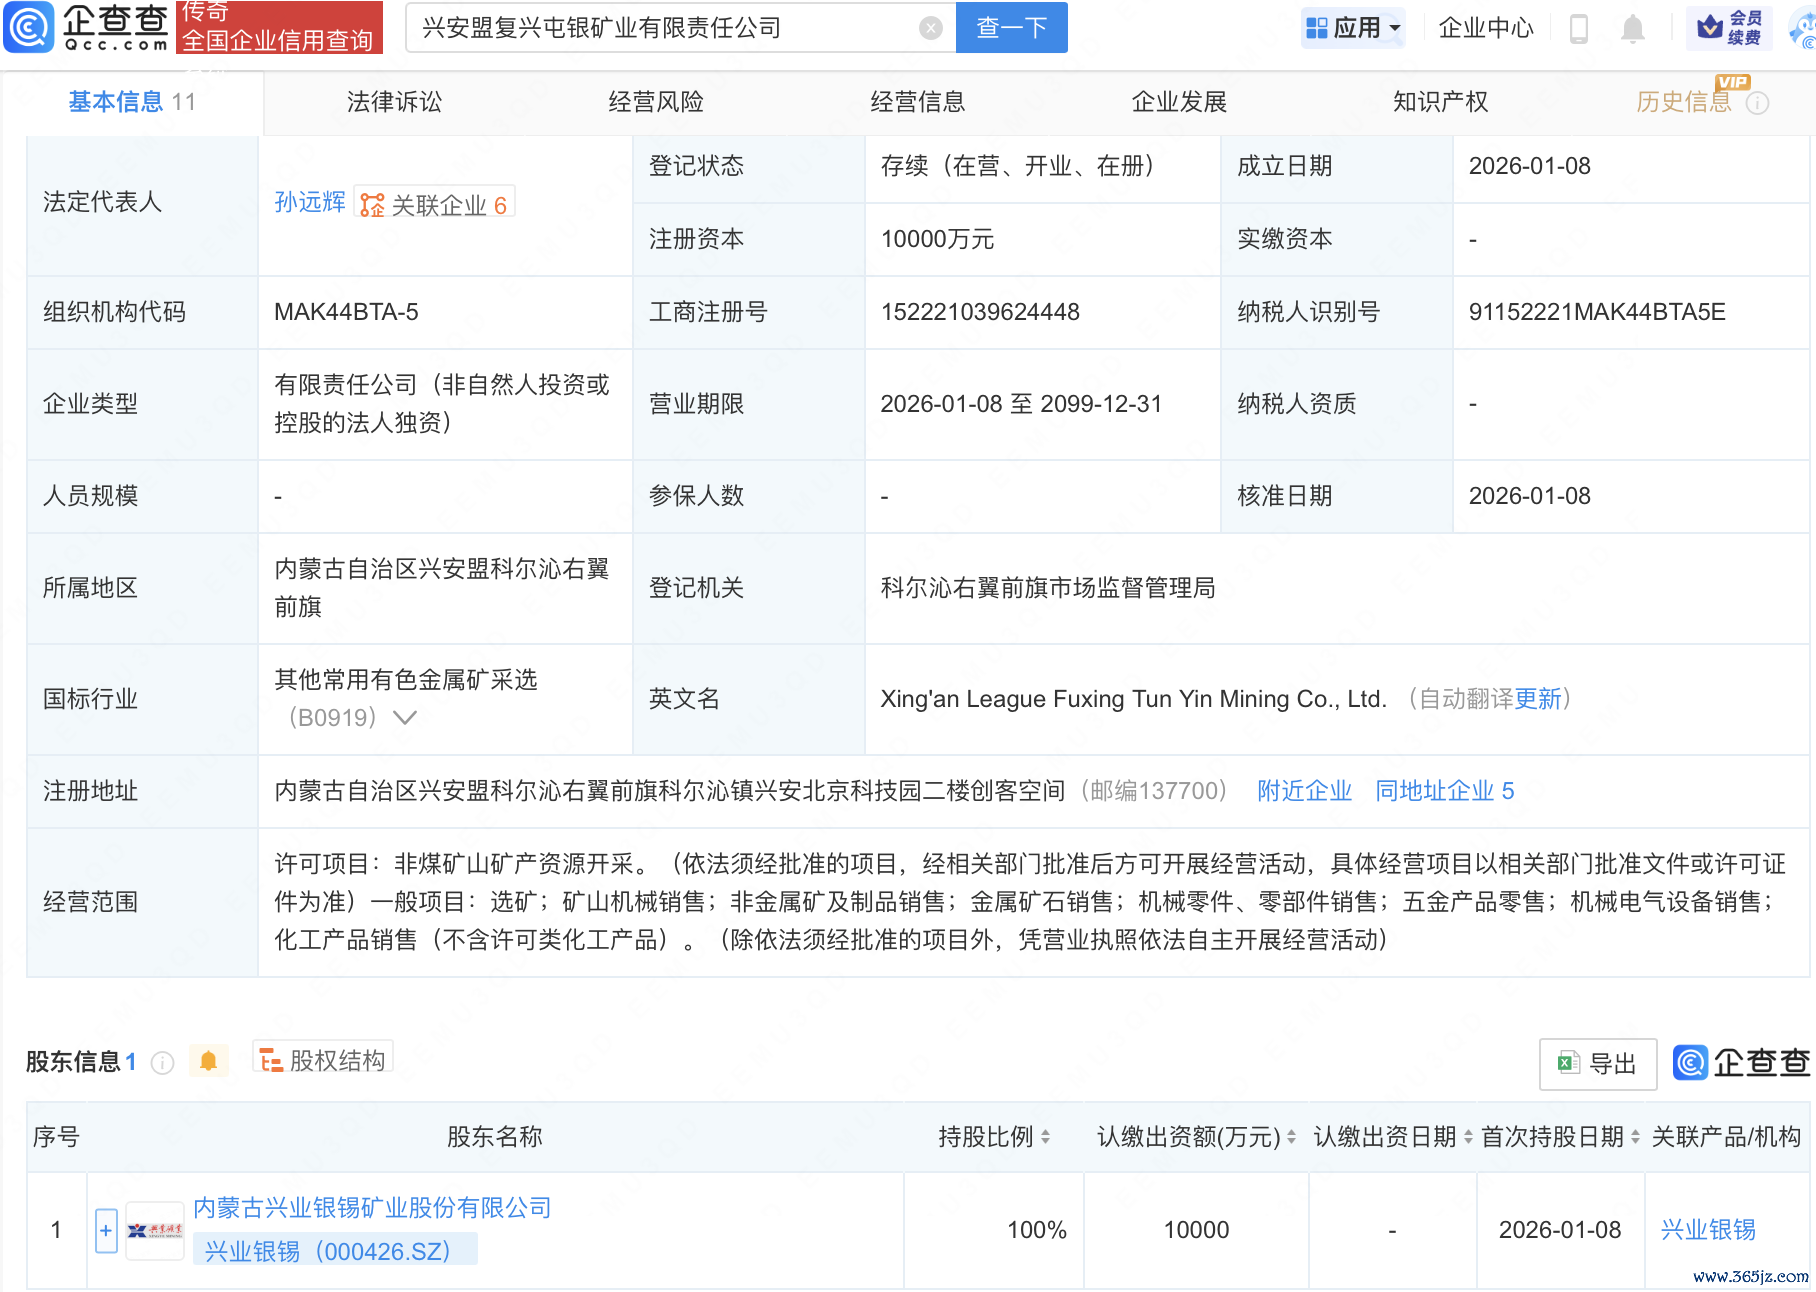
Task: Export shareholder list with 导出
Action: coord(1597,1064)
